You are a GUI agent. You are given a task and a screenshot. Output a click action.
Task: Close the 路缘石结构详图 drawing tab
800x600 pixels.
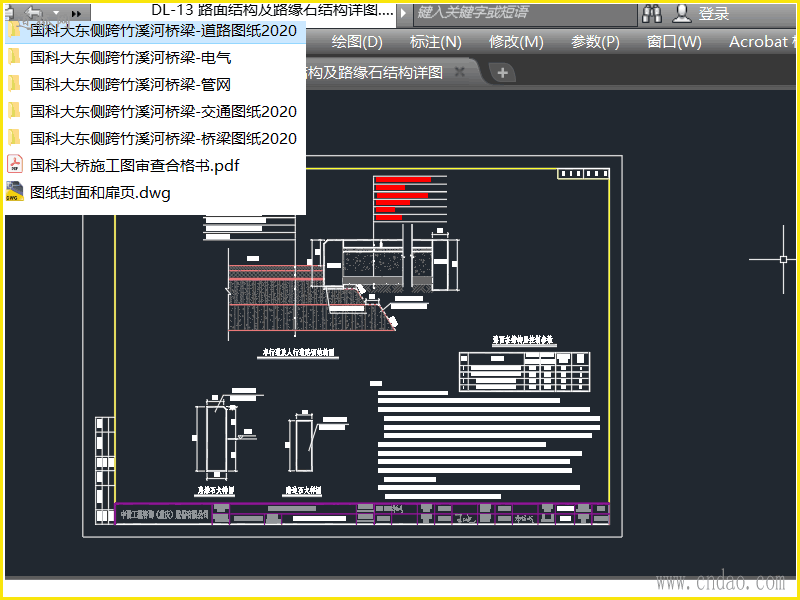[460, 72]
